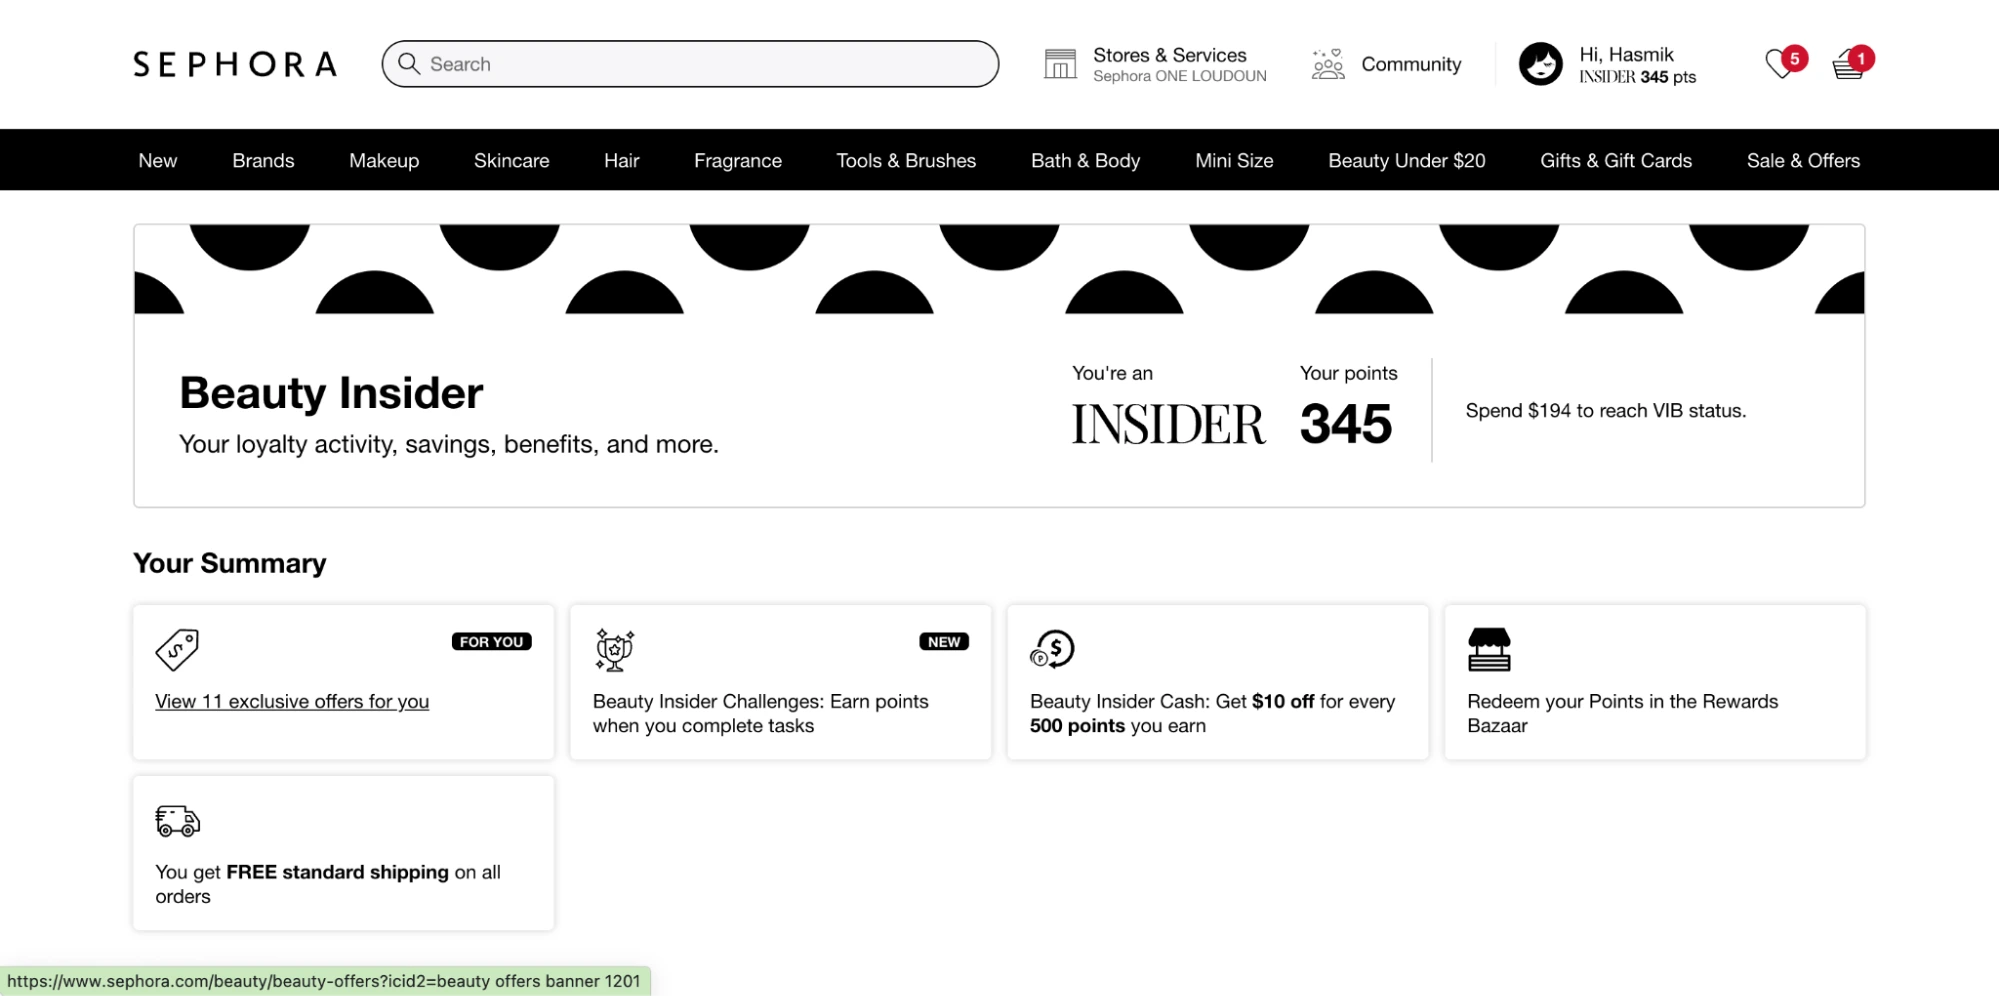
Task: Open Beauty Insider Cash card
Action: click(1217, 682)
